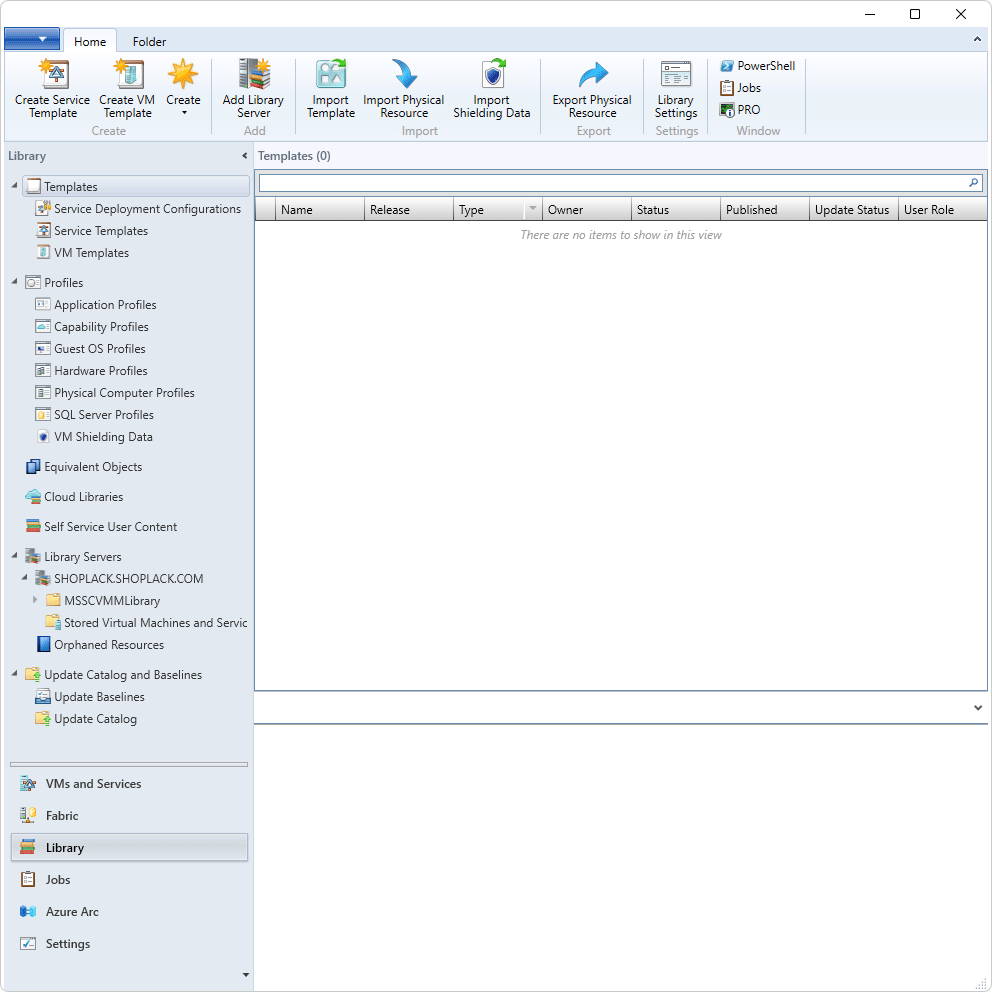Collapse the Library navigation pane arrow

click(x=244, y=156)
